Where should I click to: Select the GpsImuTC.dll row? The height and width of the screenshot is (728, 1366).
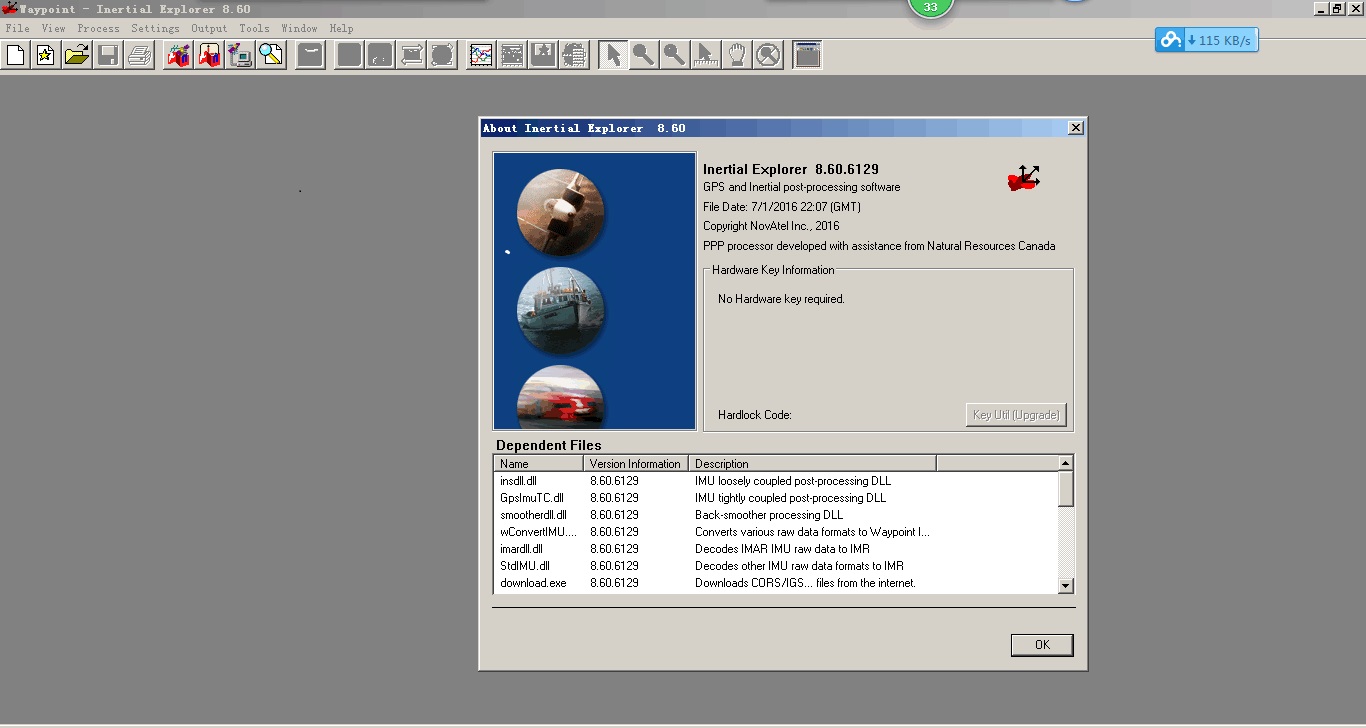pyautogui.click(x=775, y=498)
